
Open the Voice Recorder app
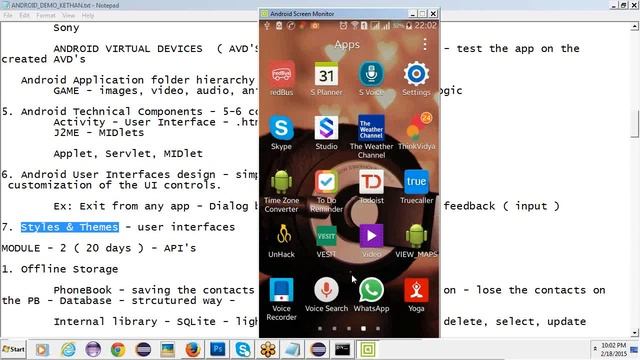281,290
